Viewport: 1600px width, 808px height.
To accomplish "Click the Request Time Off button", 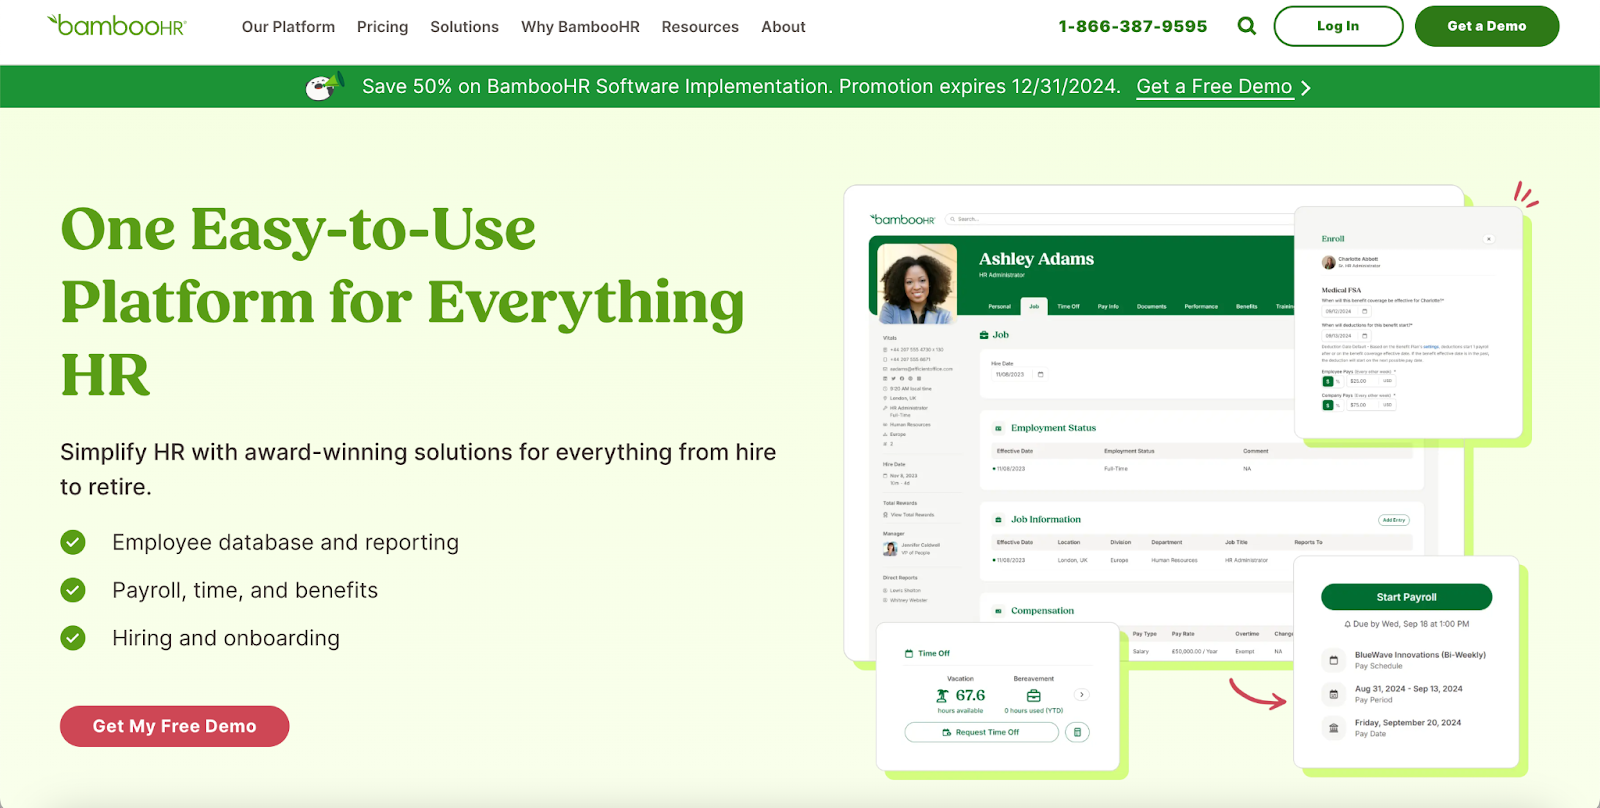I will (981, 732).
